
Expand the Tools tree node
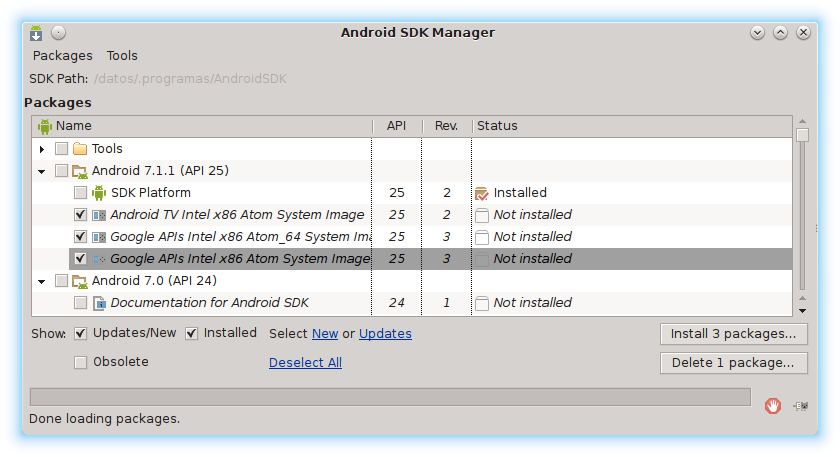coord(42,149)
